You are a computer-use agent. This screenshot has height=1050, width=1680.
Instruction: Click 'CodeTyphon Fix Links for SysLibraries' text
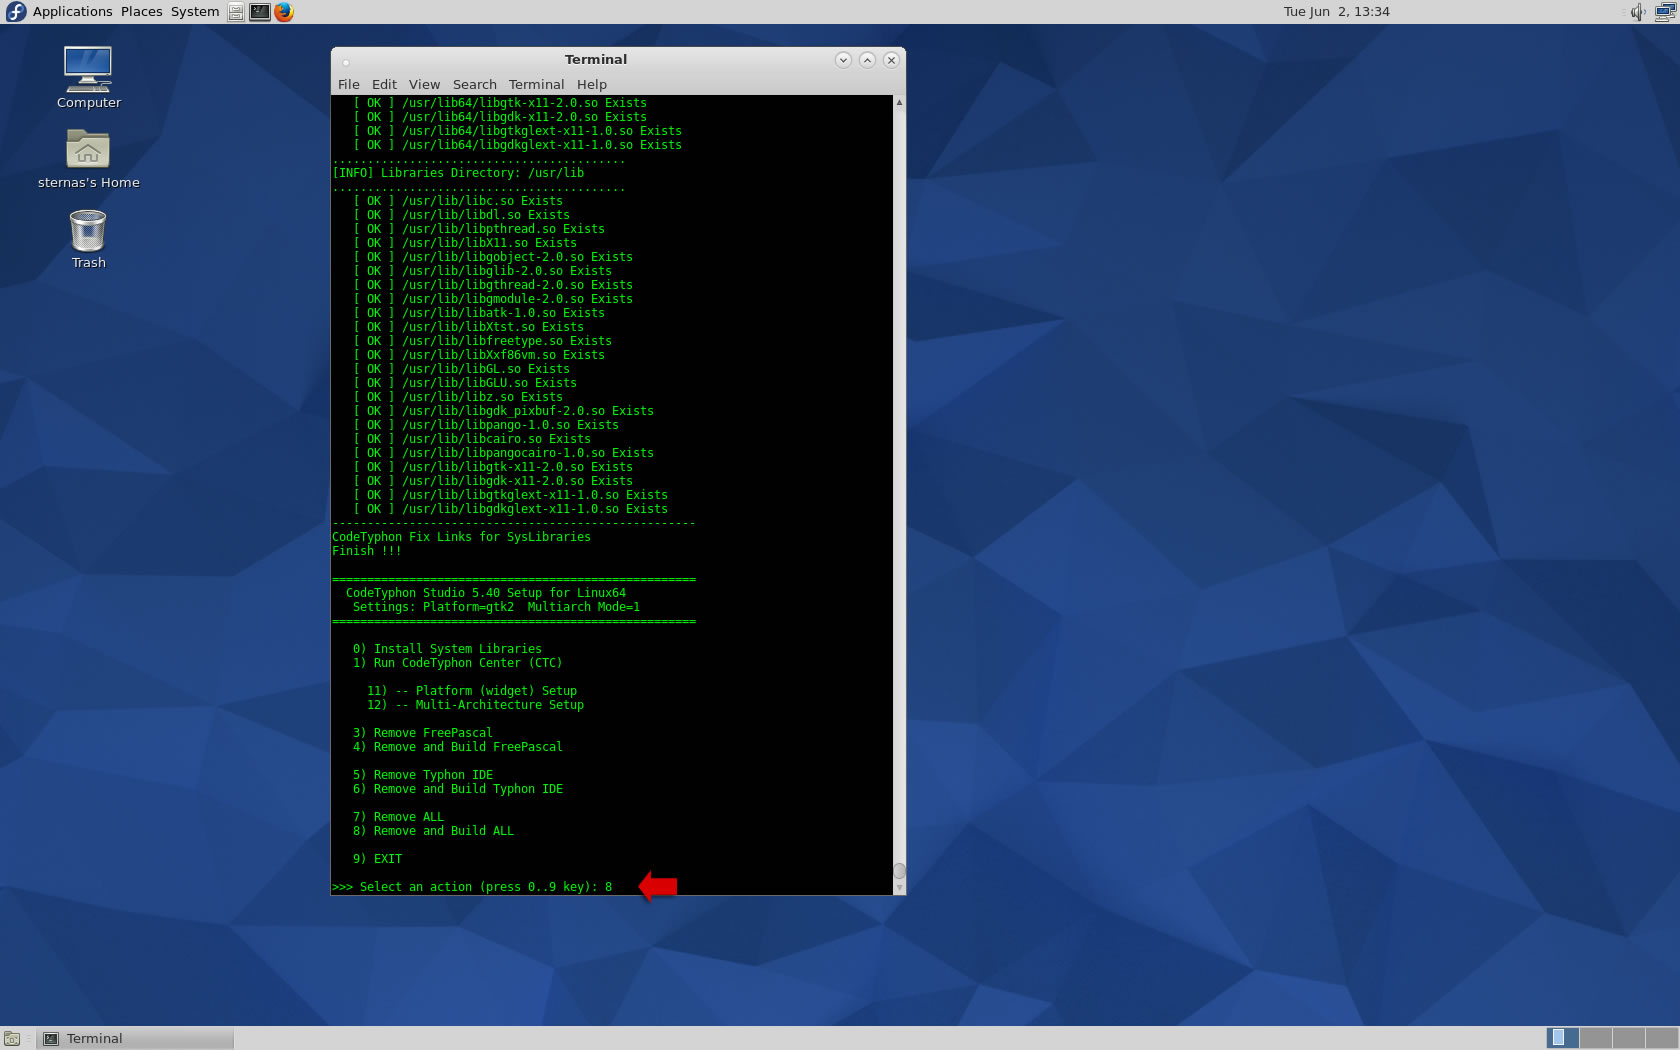click(x=461, y=537)
